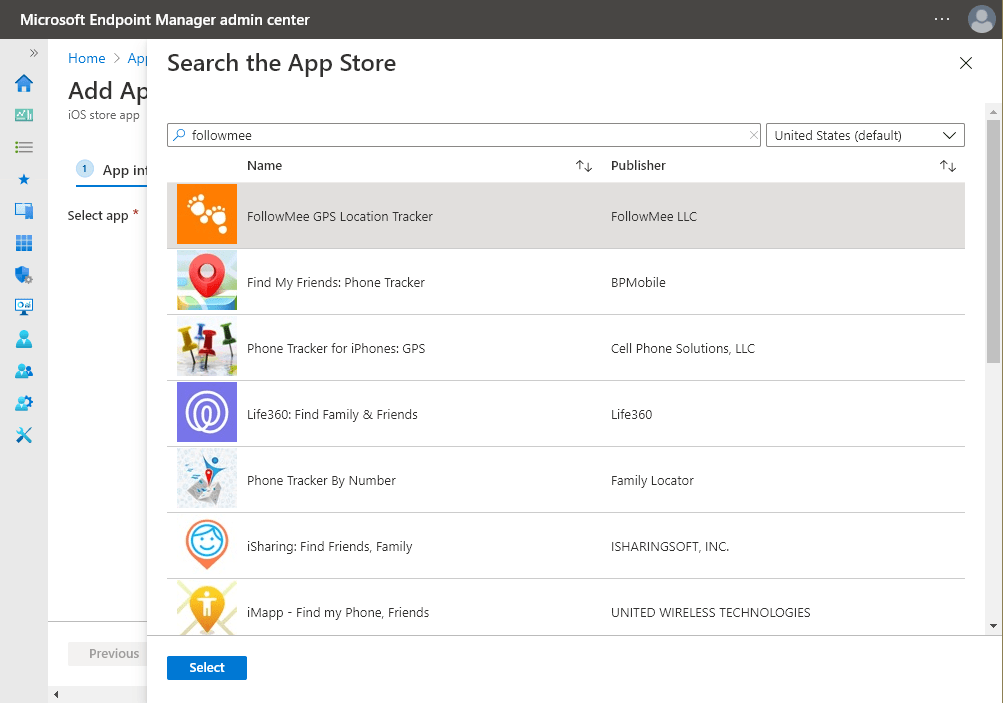Open the Apps section icon
1003x703 pixels.
click(23, 243)
